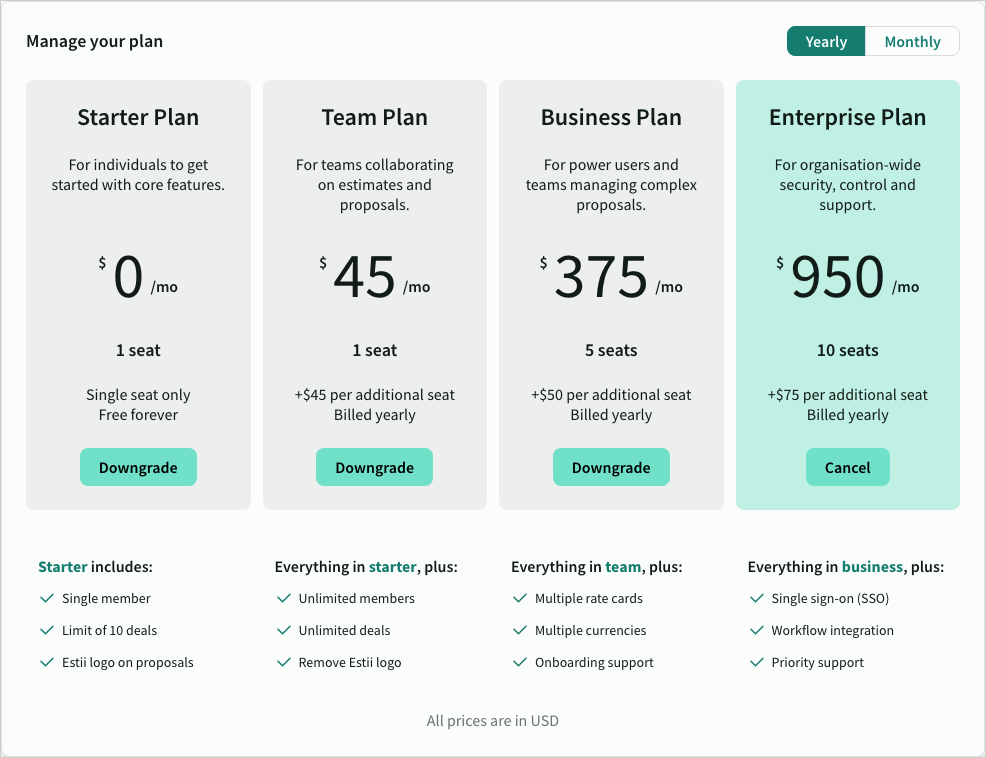This screenshot has height=758, width=986.
Task: Select the Yearly billing option
Action: click(x=826, y=41)
